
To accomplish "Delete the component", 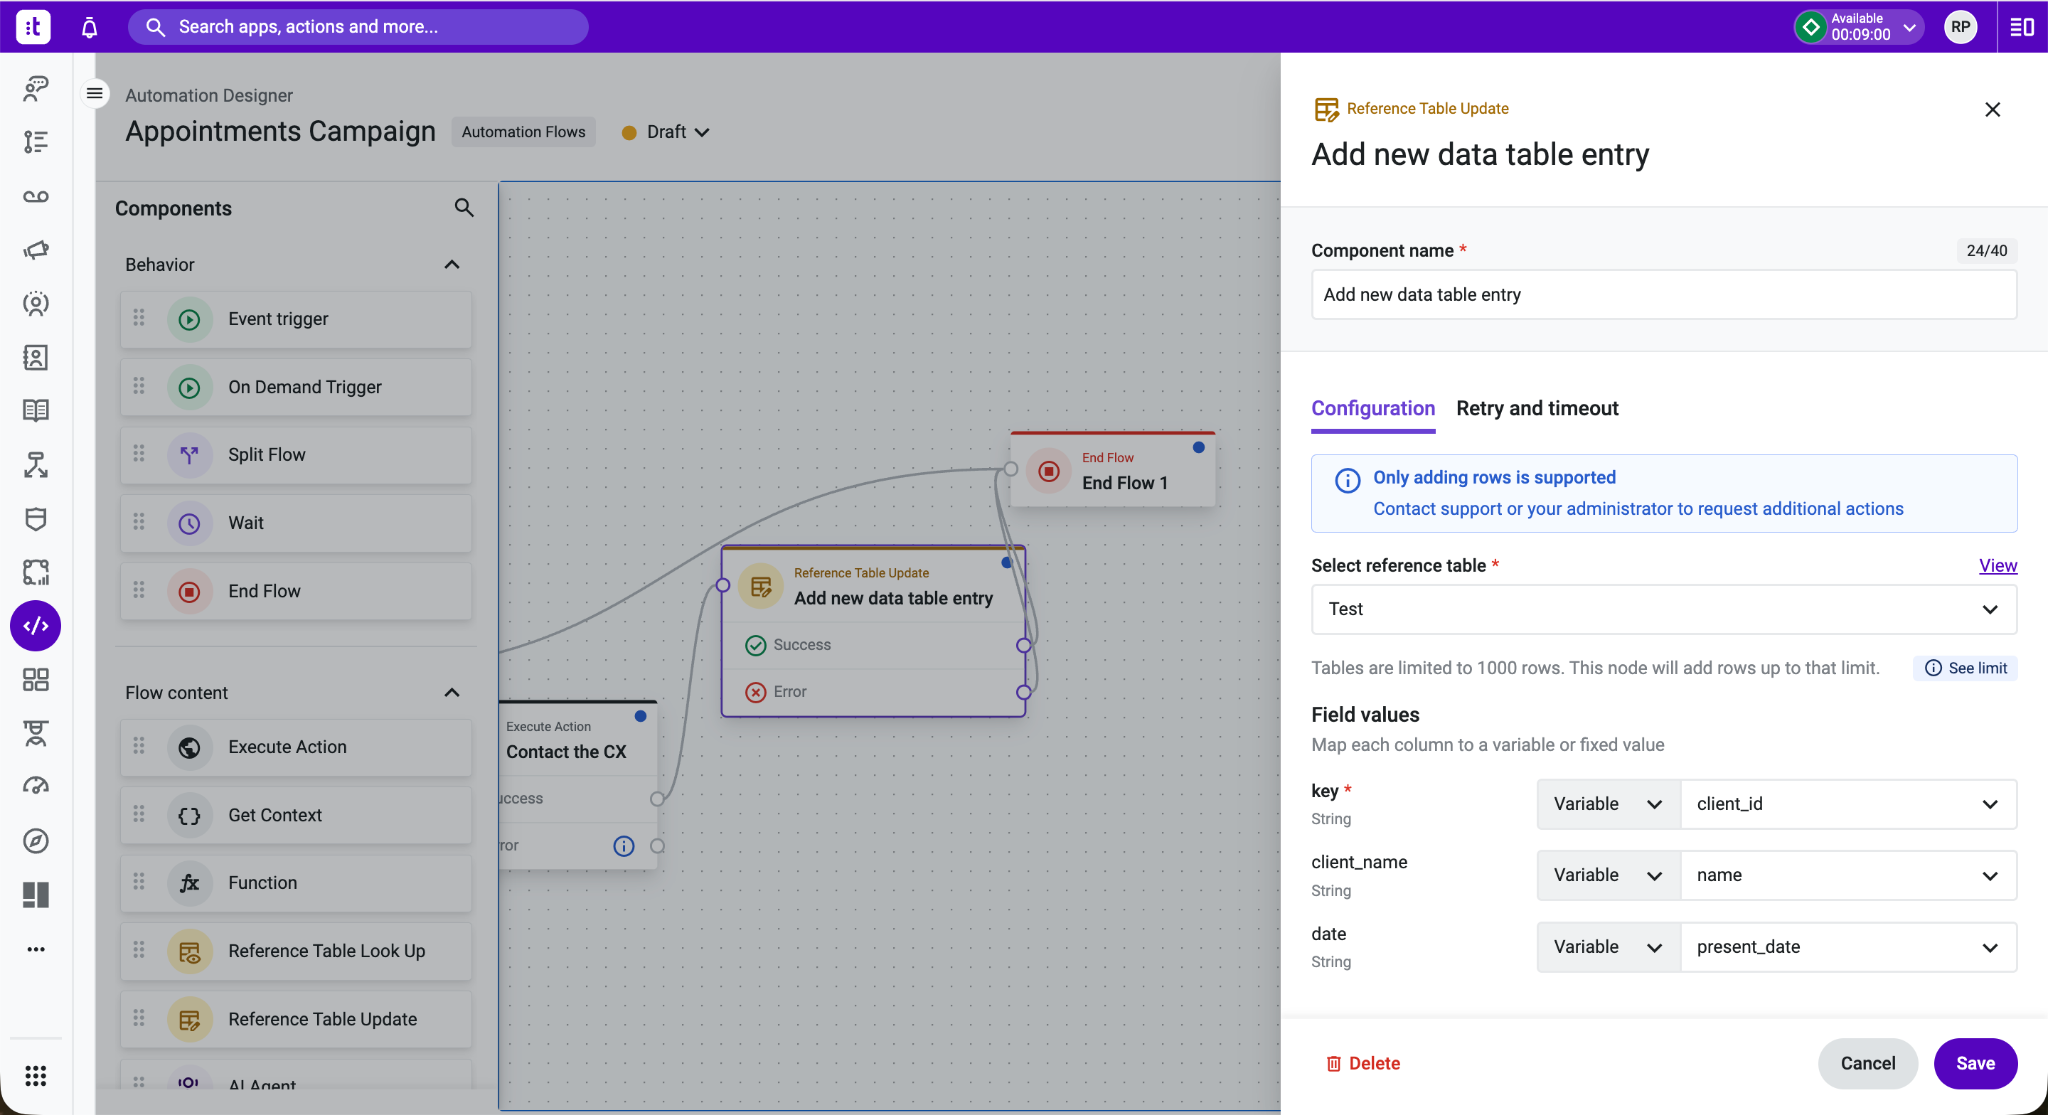I will tap(1363, 1063).
